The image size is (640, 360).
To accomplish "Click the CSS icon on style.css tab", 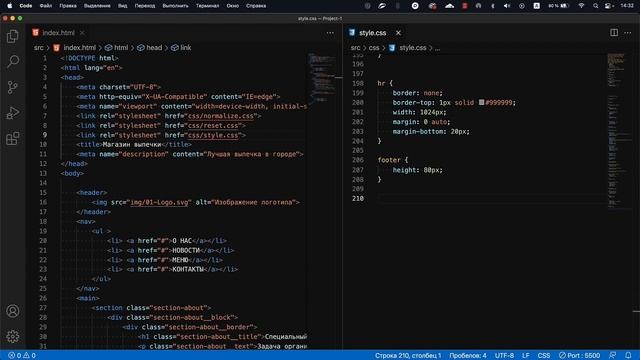I will (352, 33).
